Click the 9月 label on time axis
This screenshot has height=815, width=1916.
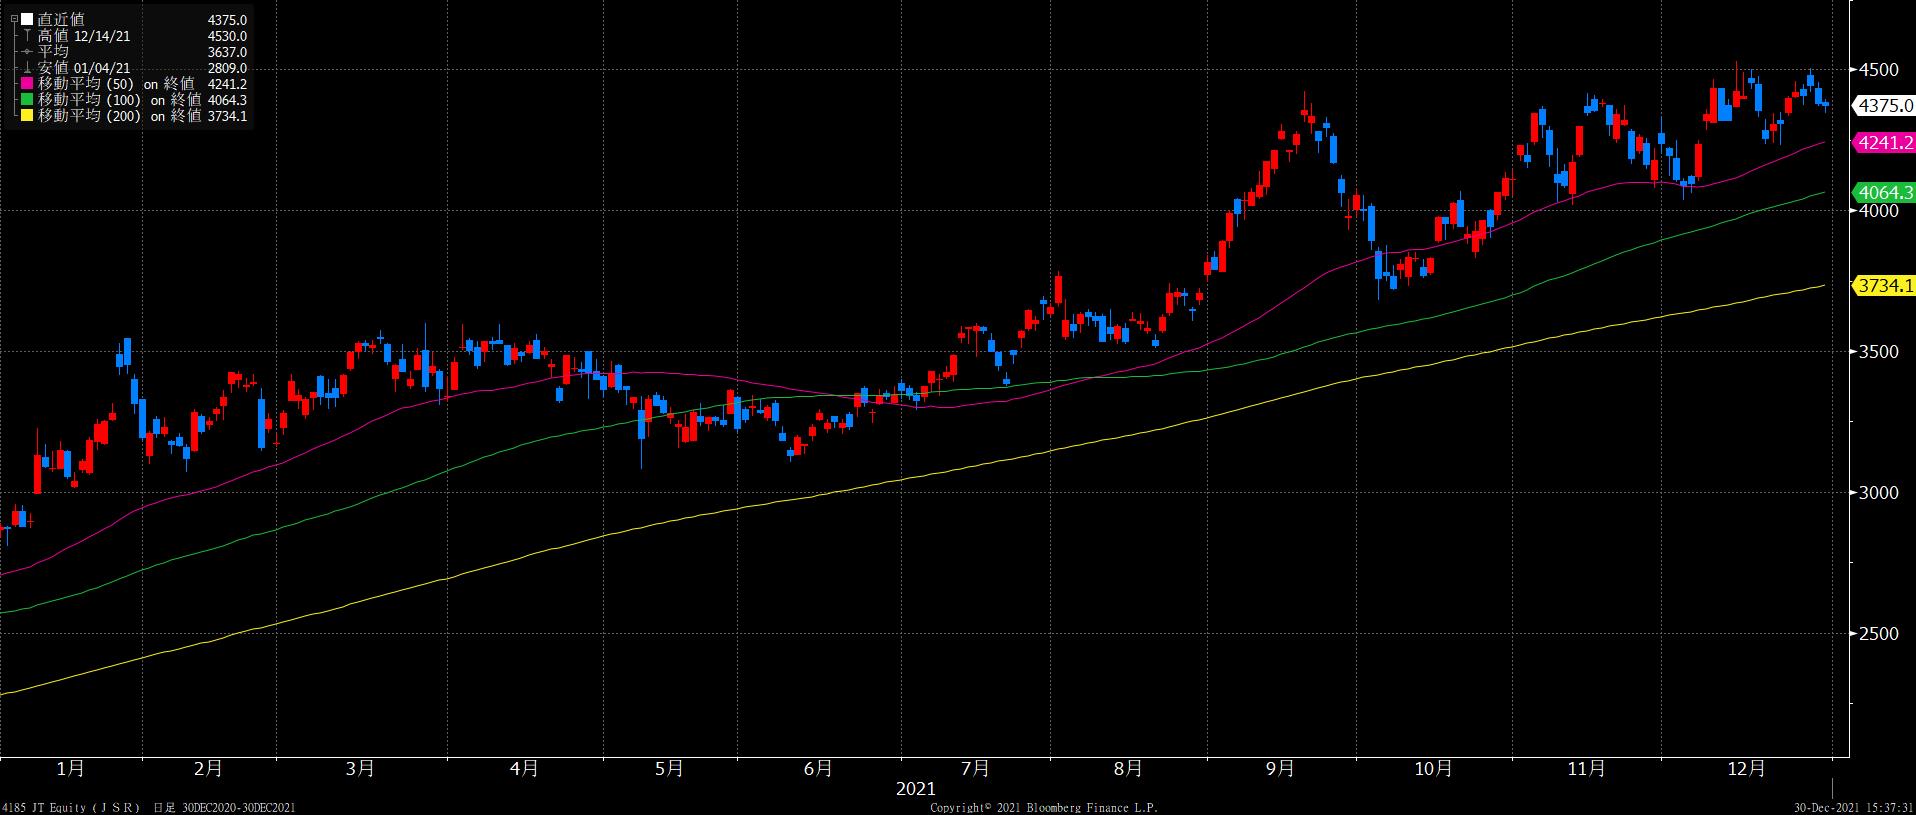point(1279,769)
